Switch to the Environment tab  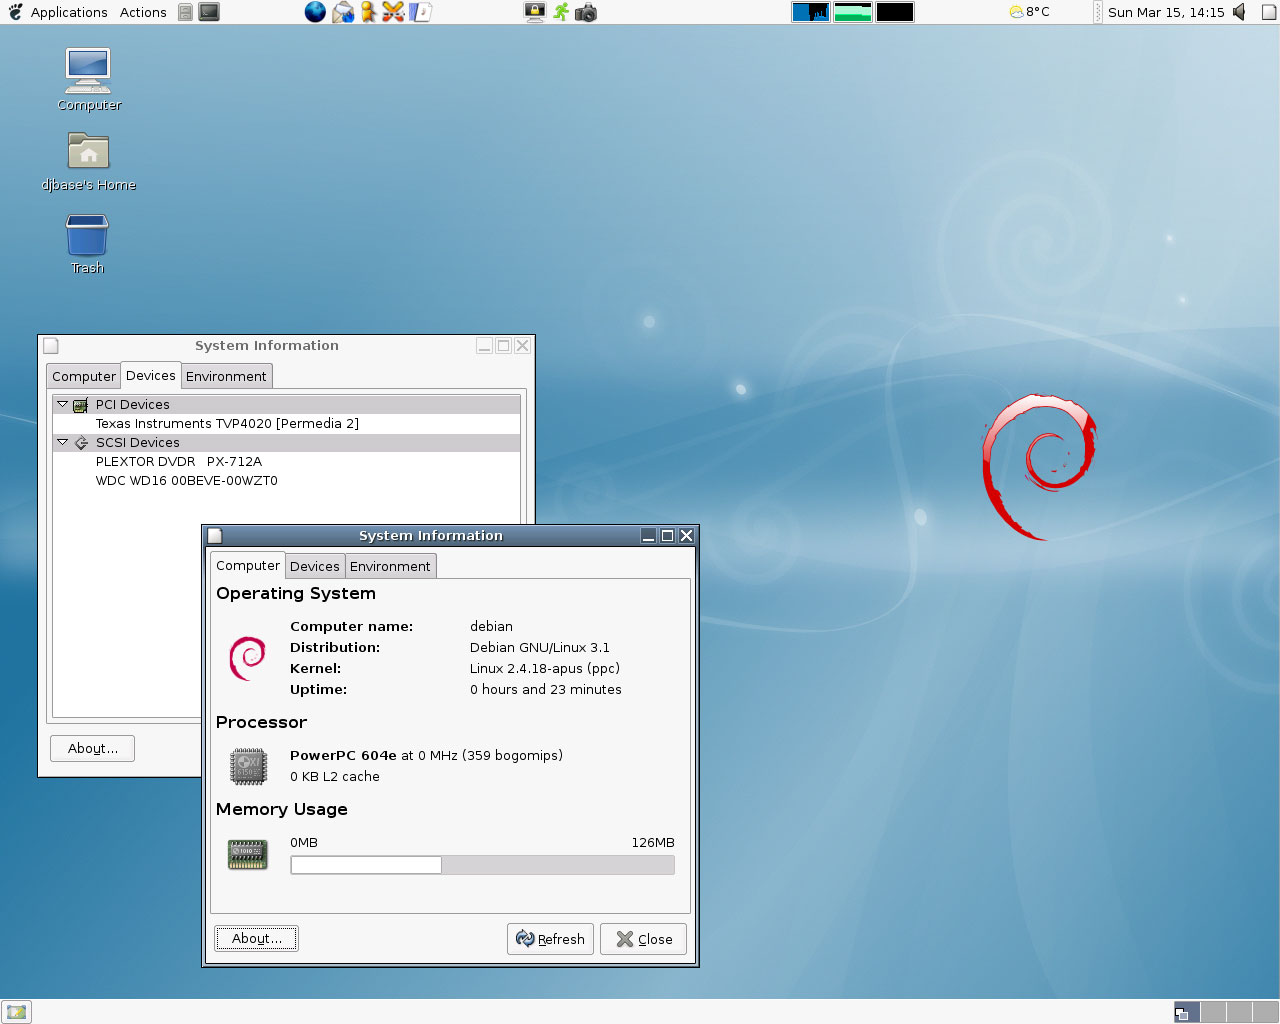(x=390, y=565)
